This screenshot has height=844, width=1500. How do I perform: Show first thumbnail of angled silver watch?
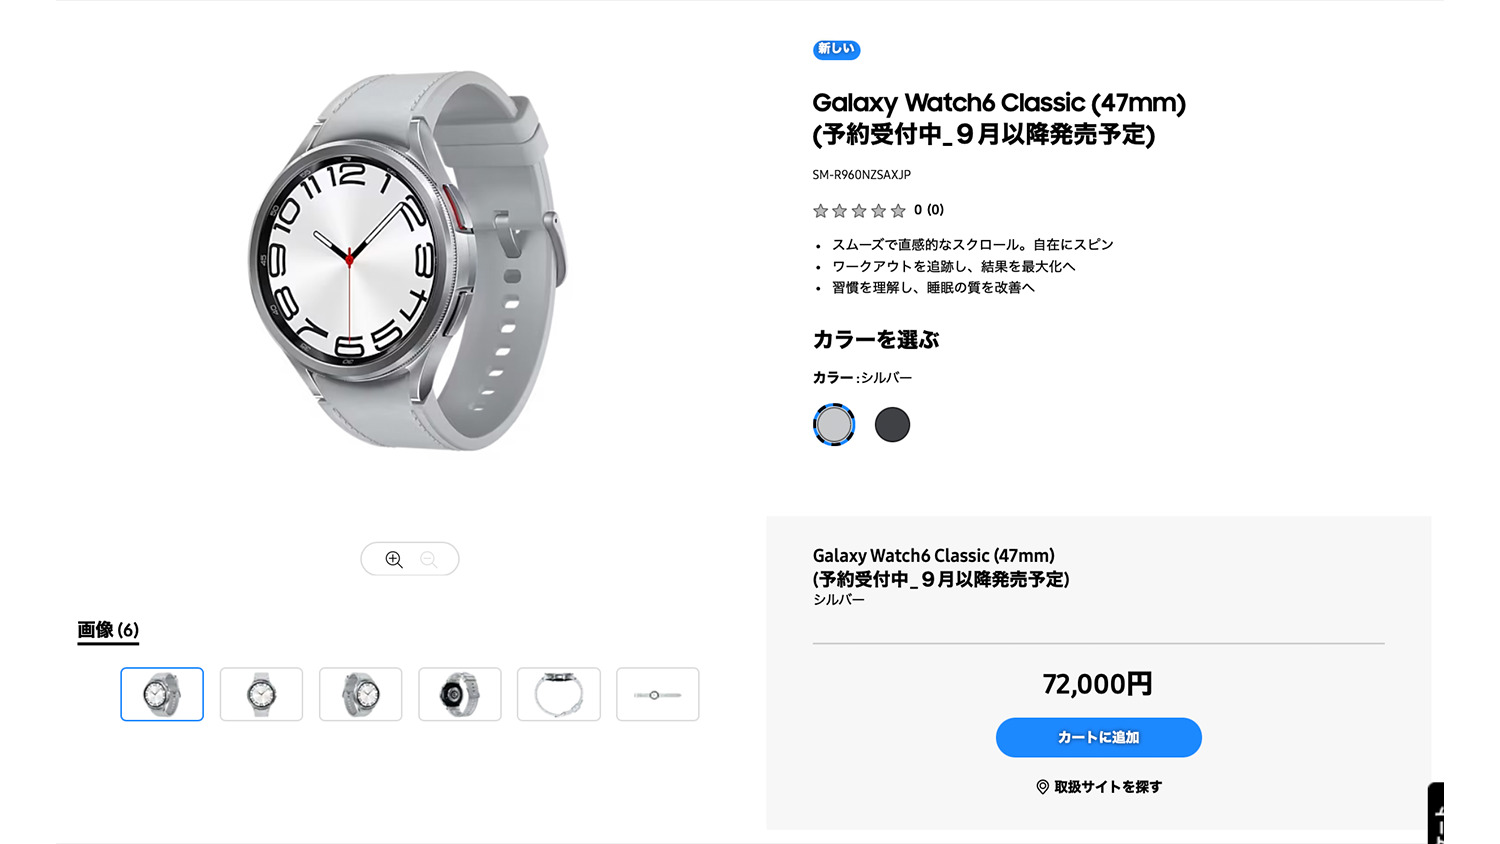click(x=162, y=694)
